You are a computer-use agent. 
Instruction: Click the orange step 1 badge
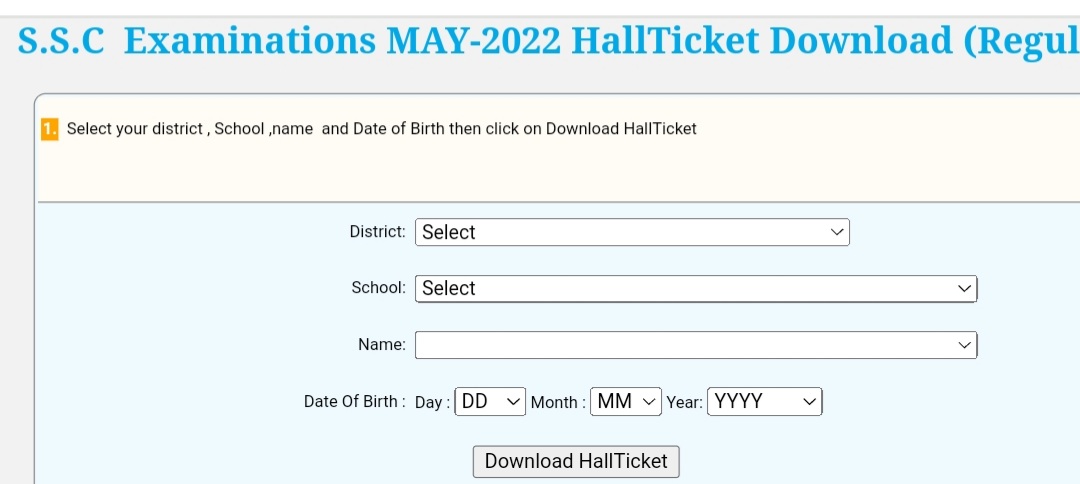tap(50, 130)
